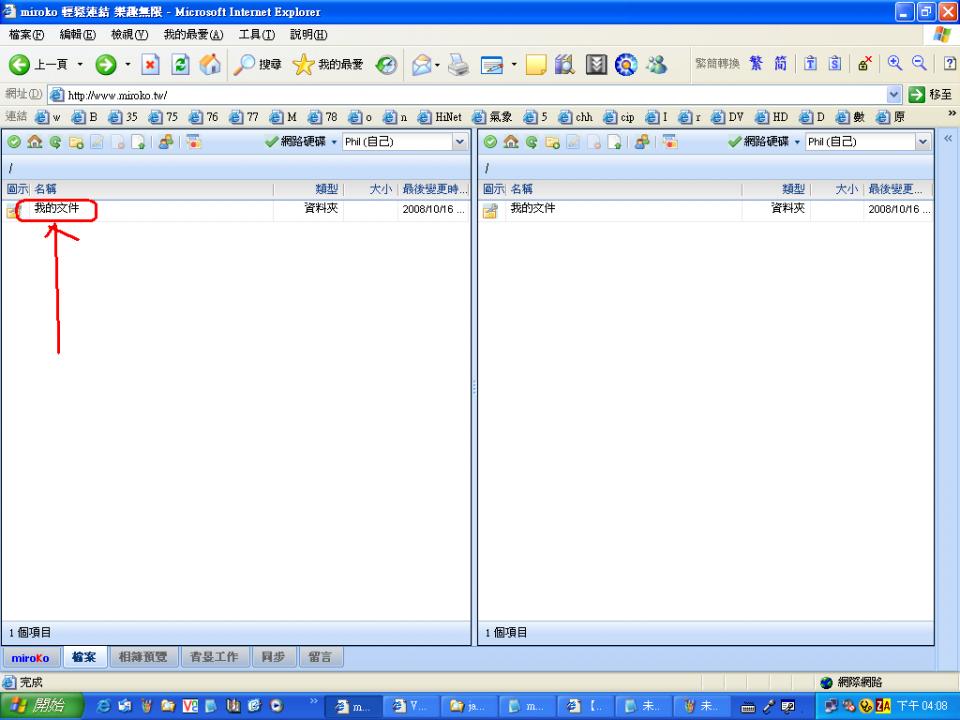Click the IE Back button

click(38, 64)
